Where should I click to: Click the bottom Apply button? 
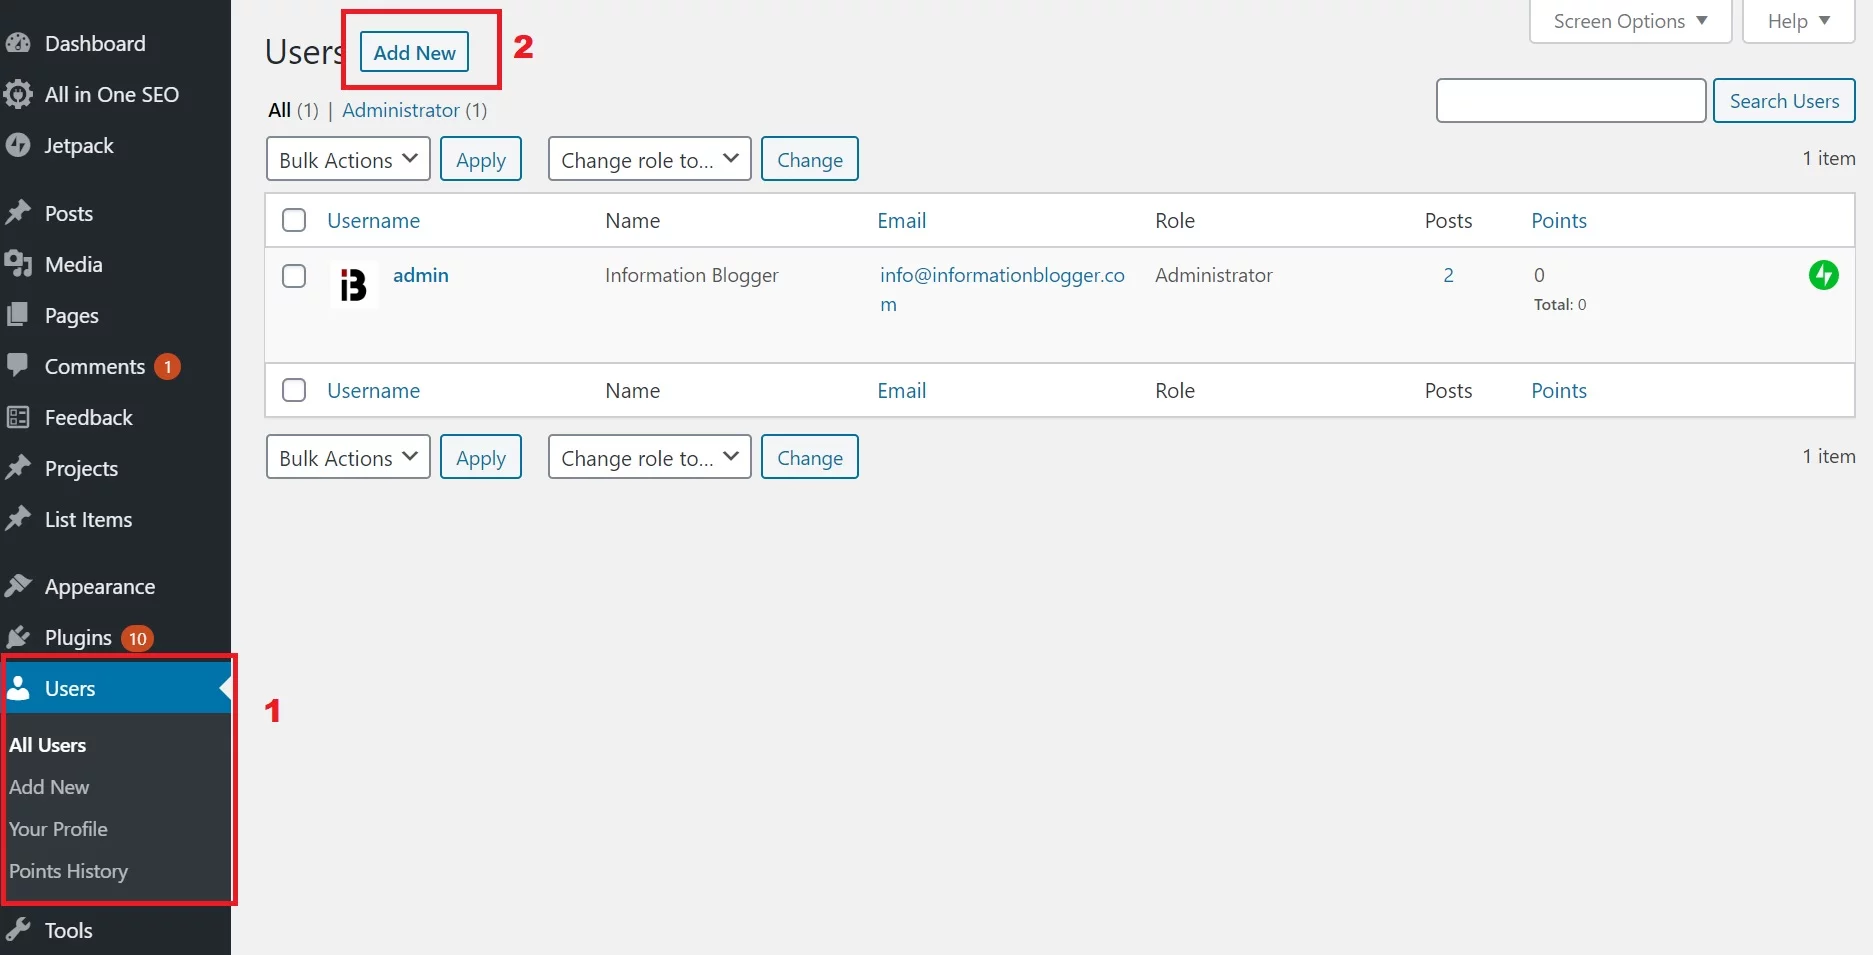tap(481, 457)
